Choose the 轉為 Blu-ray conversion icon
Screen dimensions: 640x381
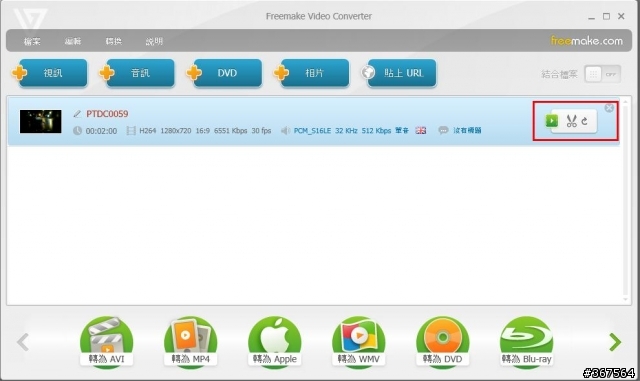pos(527,342)
